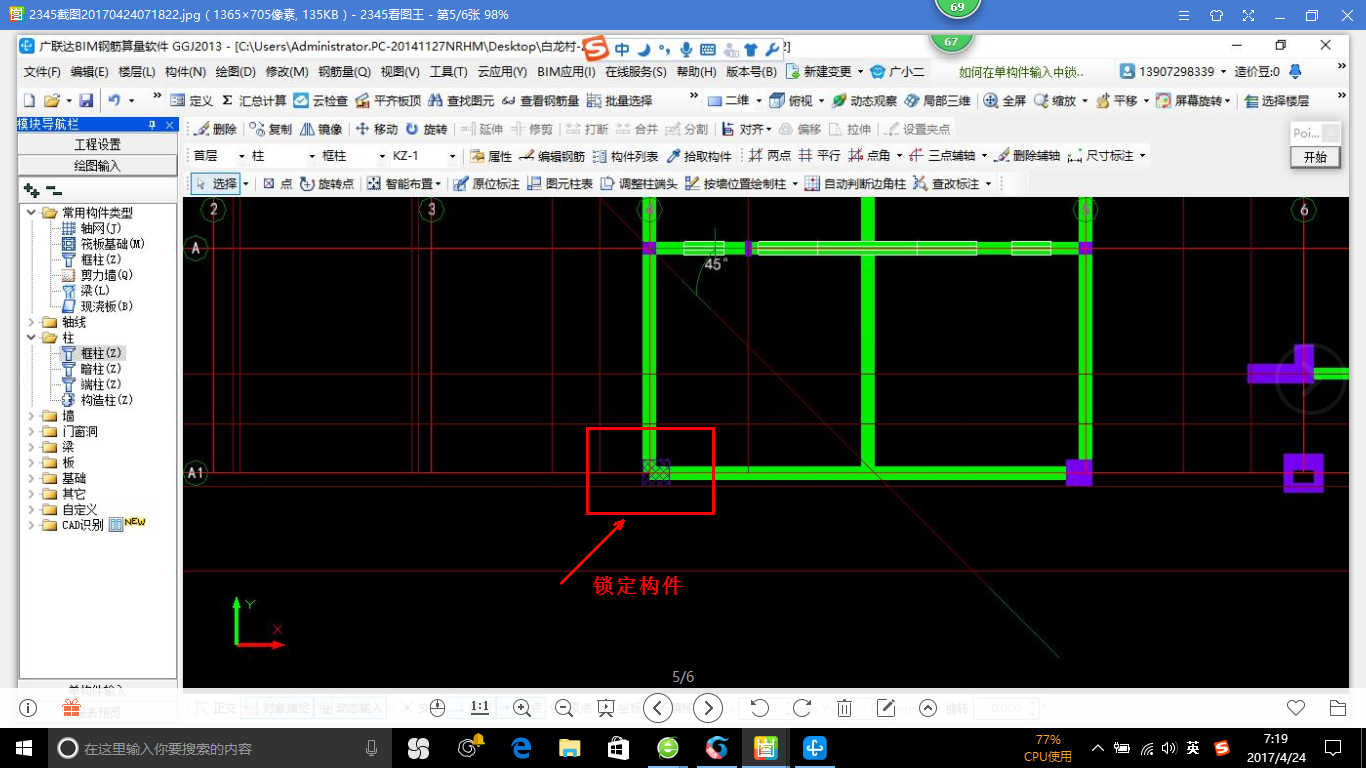Open 构件列表 component list
The image size is (1366, 768).
(625, 156)
